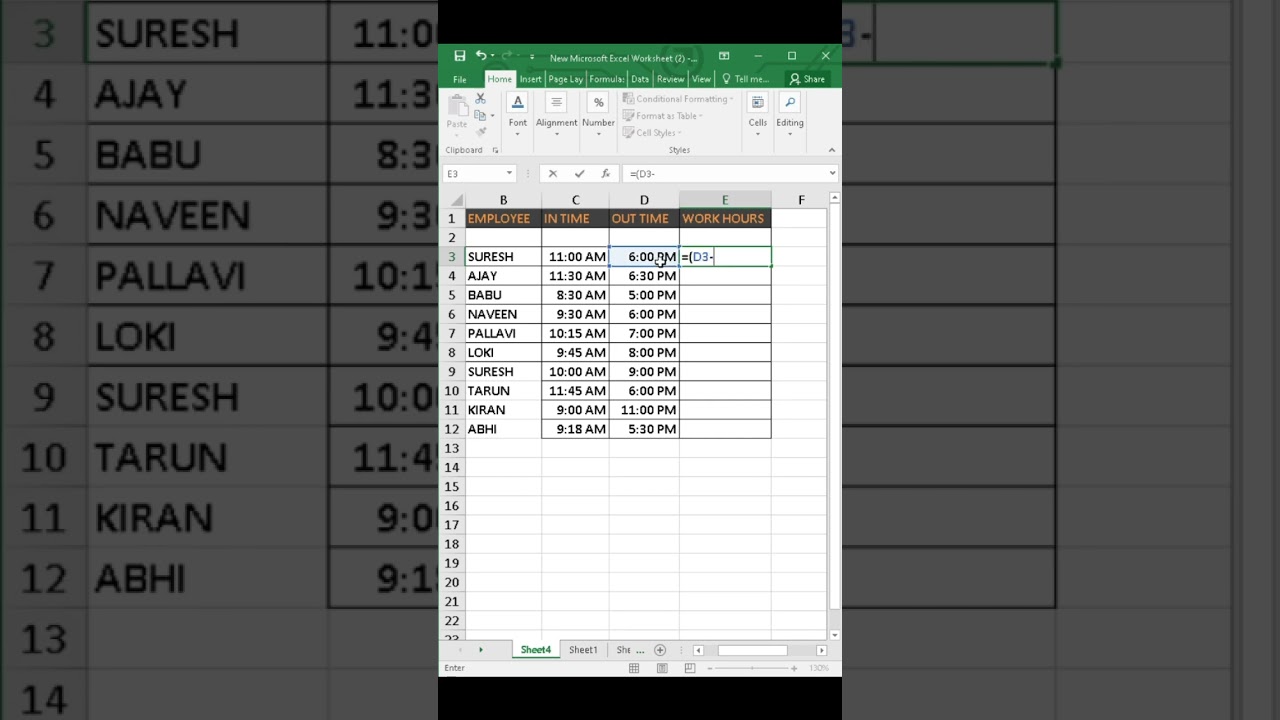Select column D header
The image size is (1280, 720).
coord(644,200)
